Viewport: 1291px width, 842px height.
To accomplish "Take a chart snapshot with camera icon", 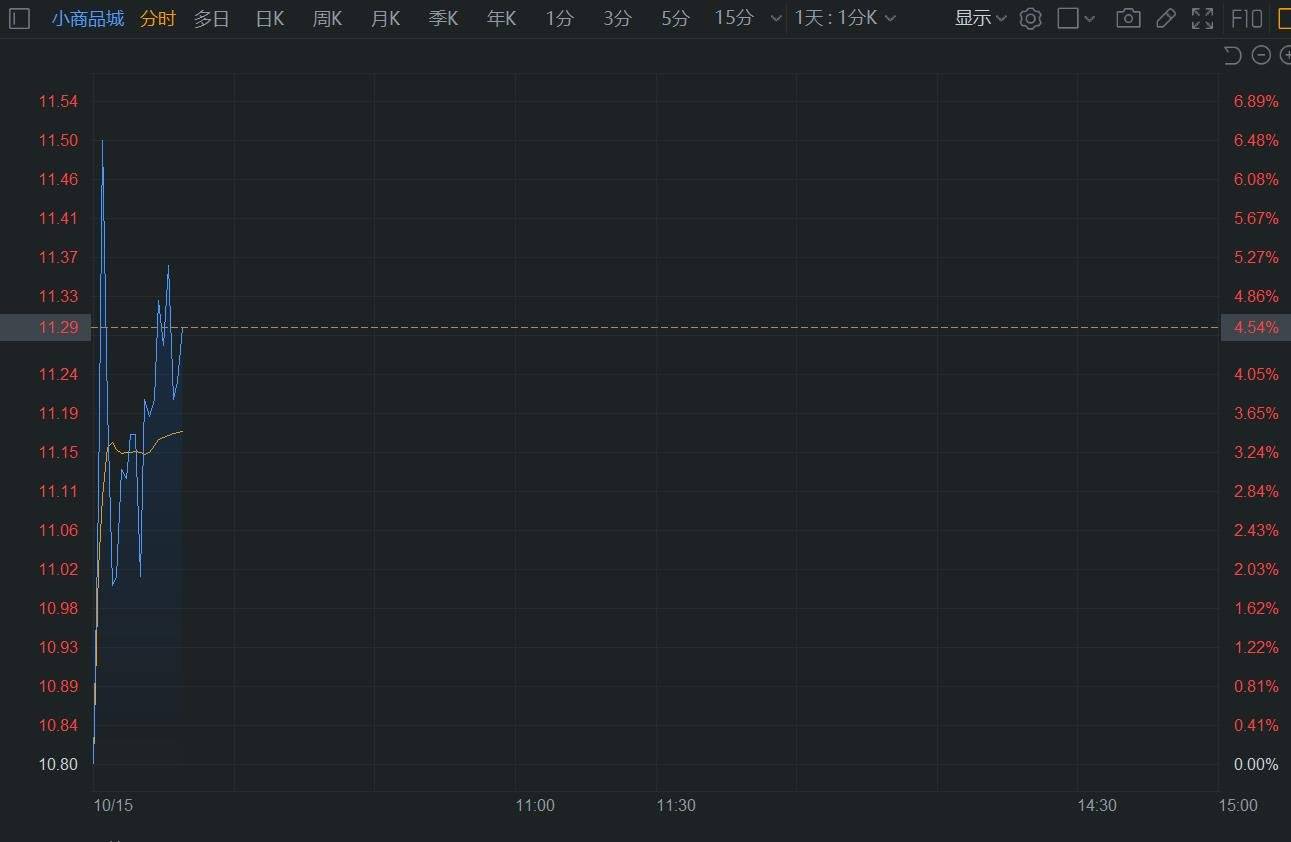I will [x=1128, y=18].
